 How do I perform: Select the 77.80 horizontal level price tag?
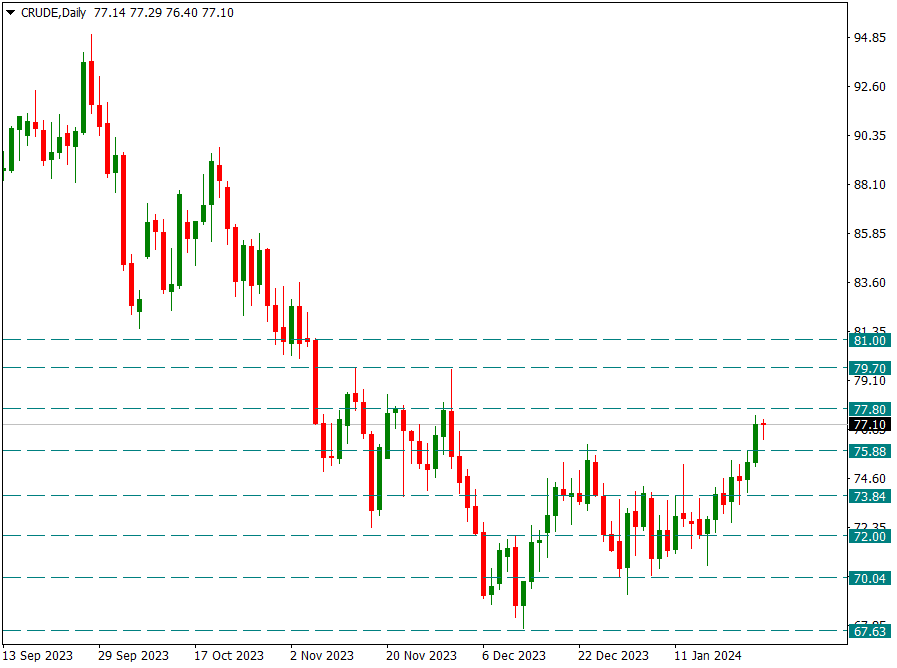869,409
